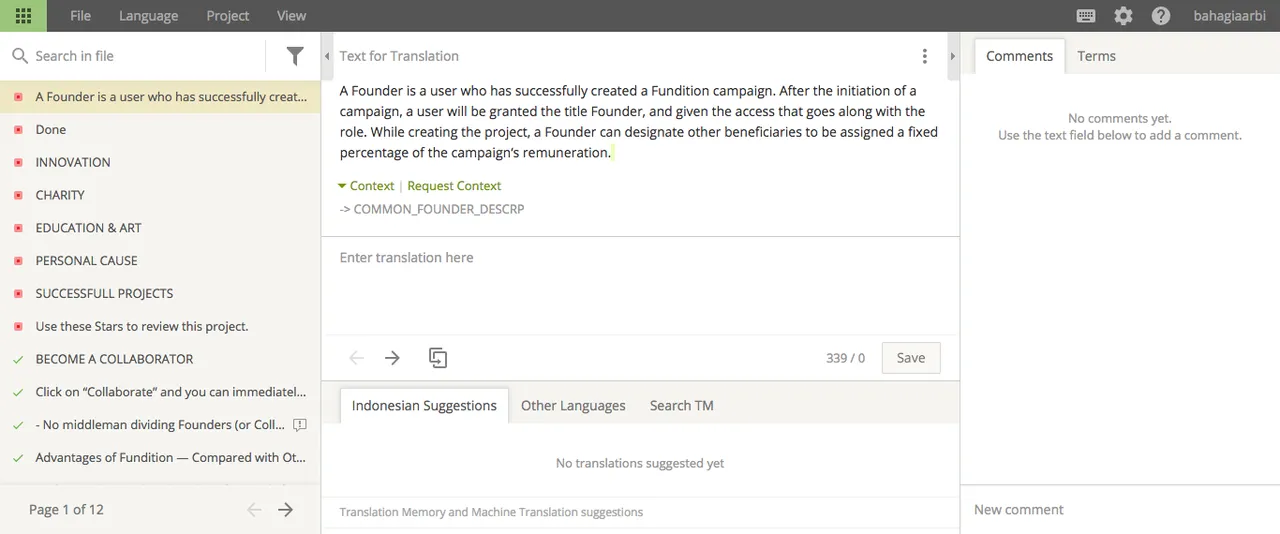Select the CHARITY string in the list
The width and height of the screenshot is (1280, 534).
[x=160, y=195]
